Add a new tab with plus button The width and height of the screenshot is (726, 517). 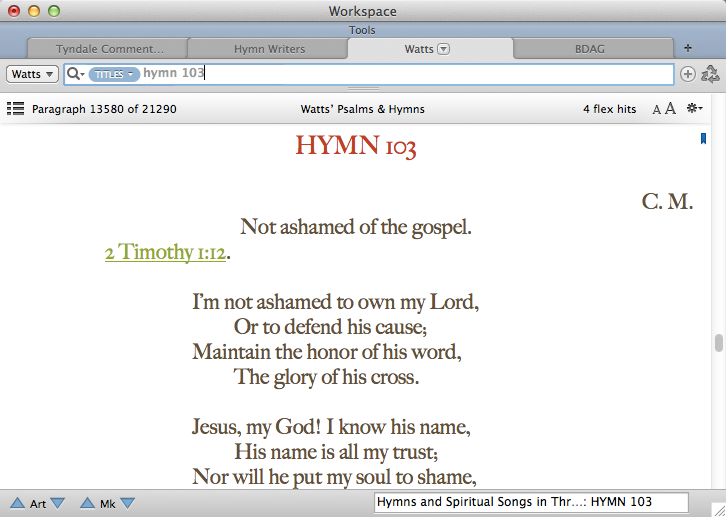pos(688,48)
